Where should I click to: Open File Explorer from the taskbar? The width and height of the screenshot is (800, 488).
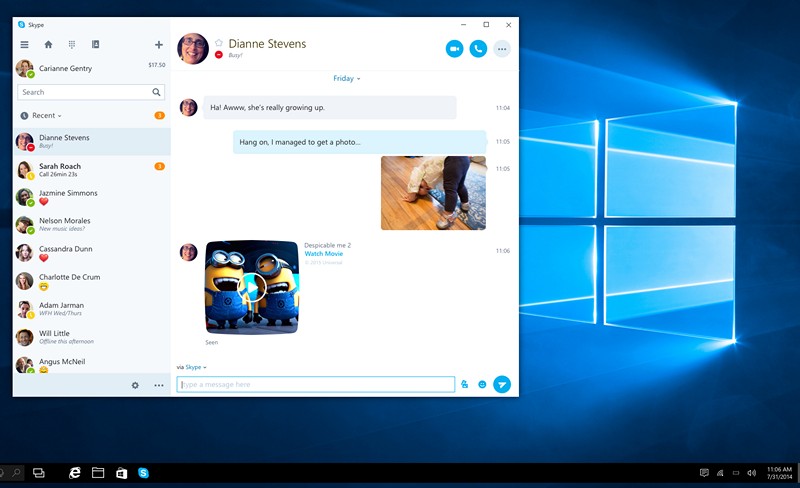(x=98, y=473)
